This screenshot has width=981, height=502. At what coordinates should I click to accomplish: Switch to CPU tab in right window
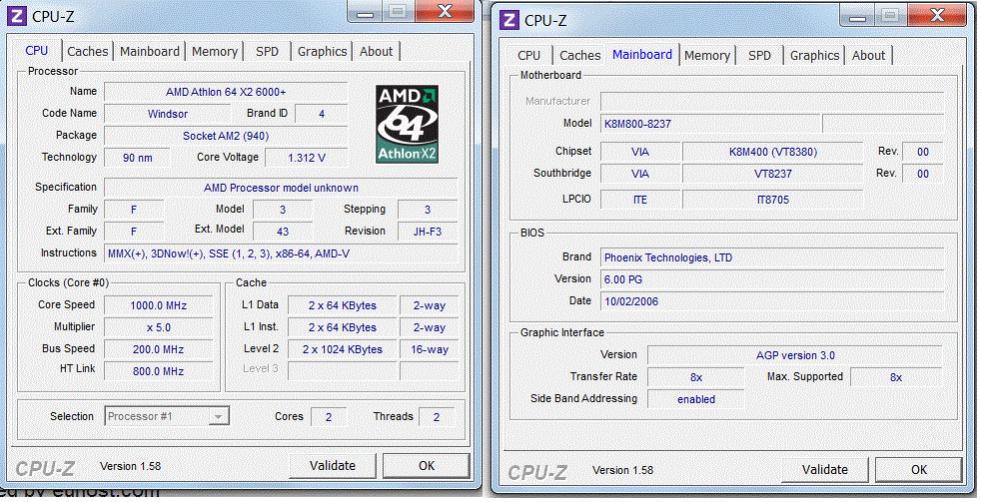(x=529, y=55)
